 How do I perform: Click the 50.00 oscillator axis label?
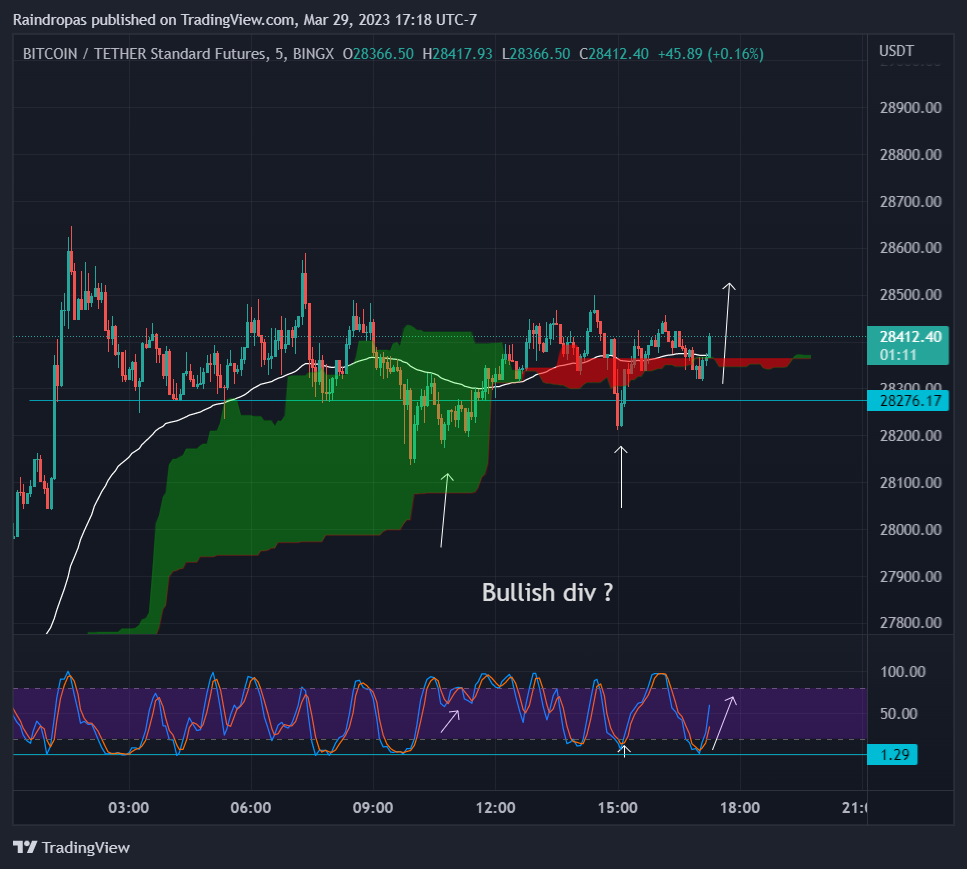pos(899,714)
